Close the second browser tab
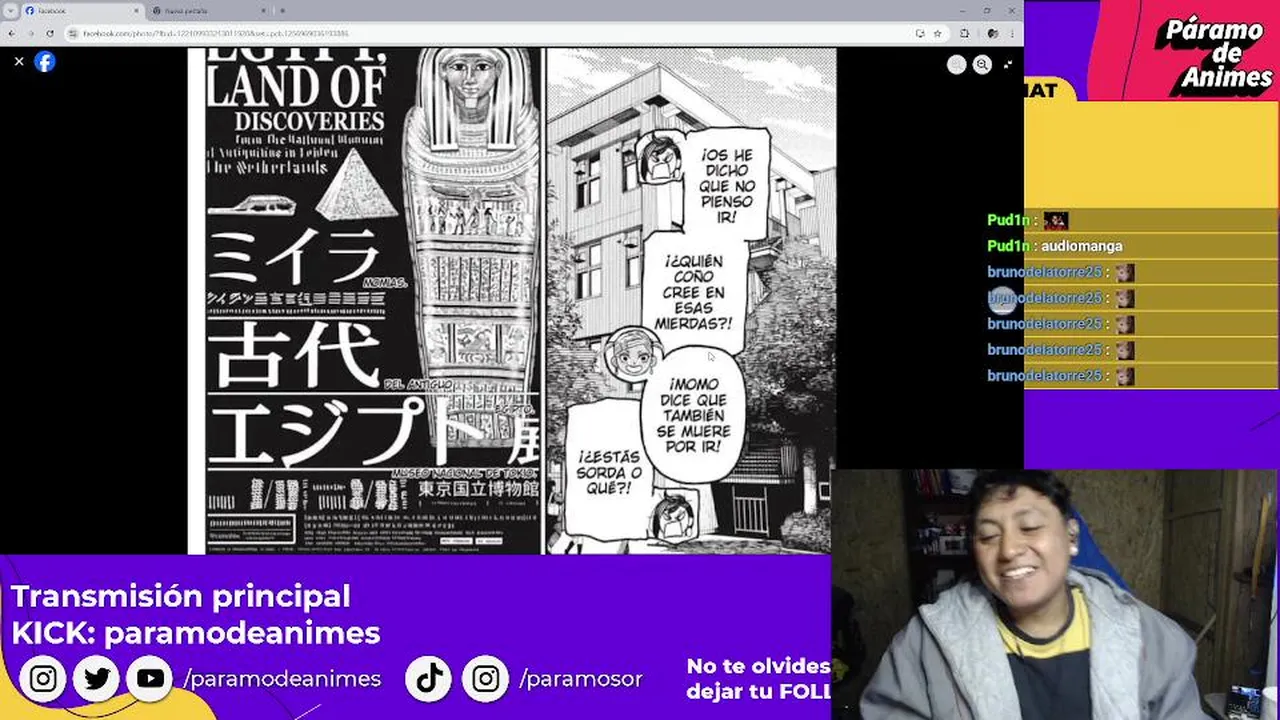The width and height of the screenshot is (1280, 720). coord(264,10)
